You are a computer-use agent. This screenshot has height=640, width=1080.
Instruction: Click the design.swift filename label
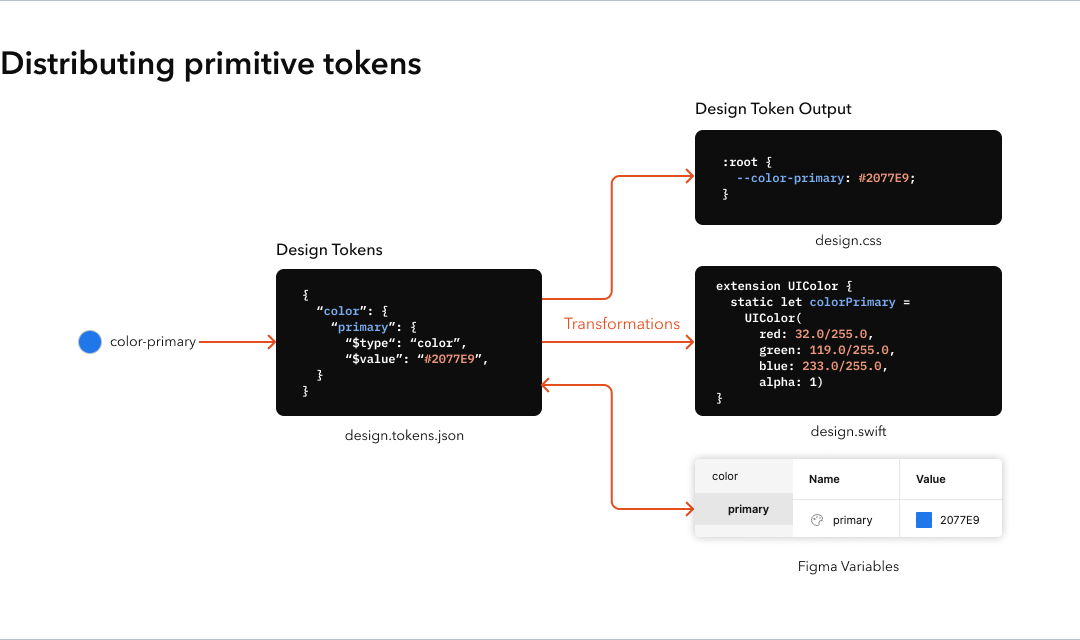click(x=848, y=431)
